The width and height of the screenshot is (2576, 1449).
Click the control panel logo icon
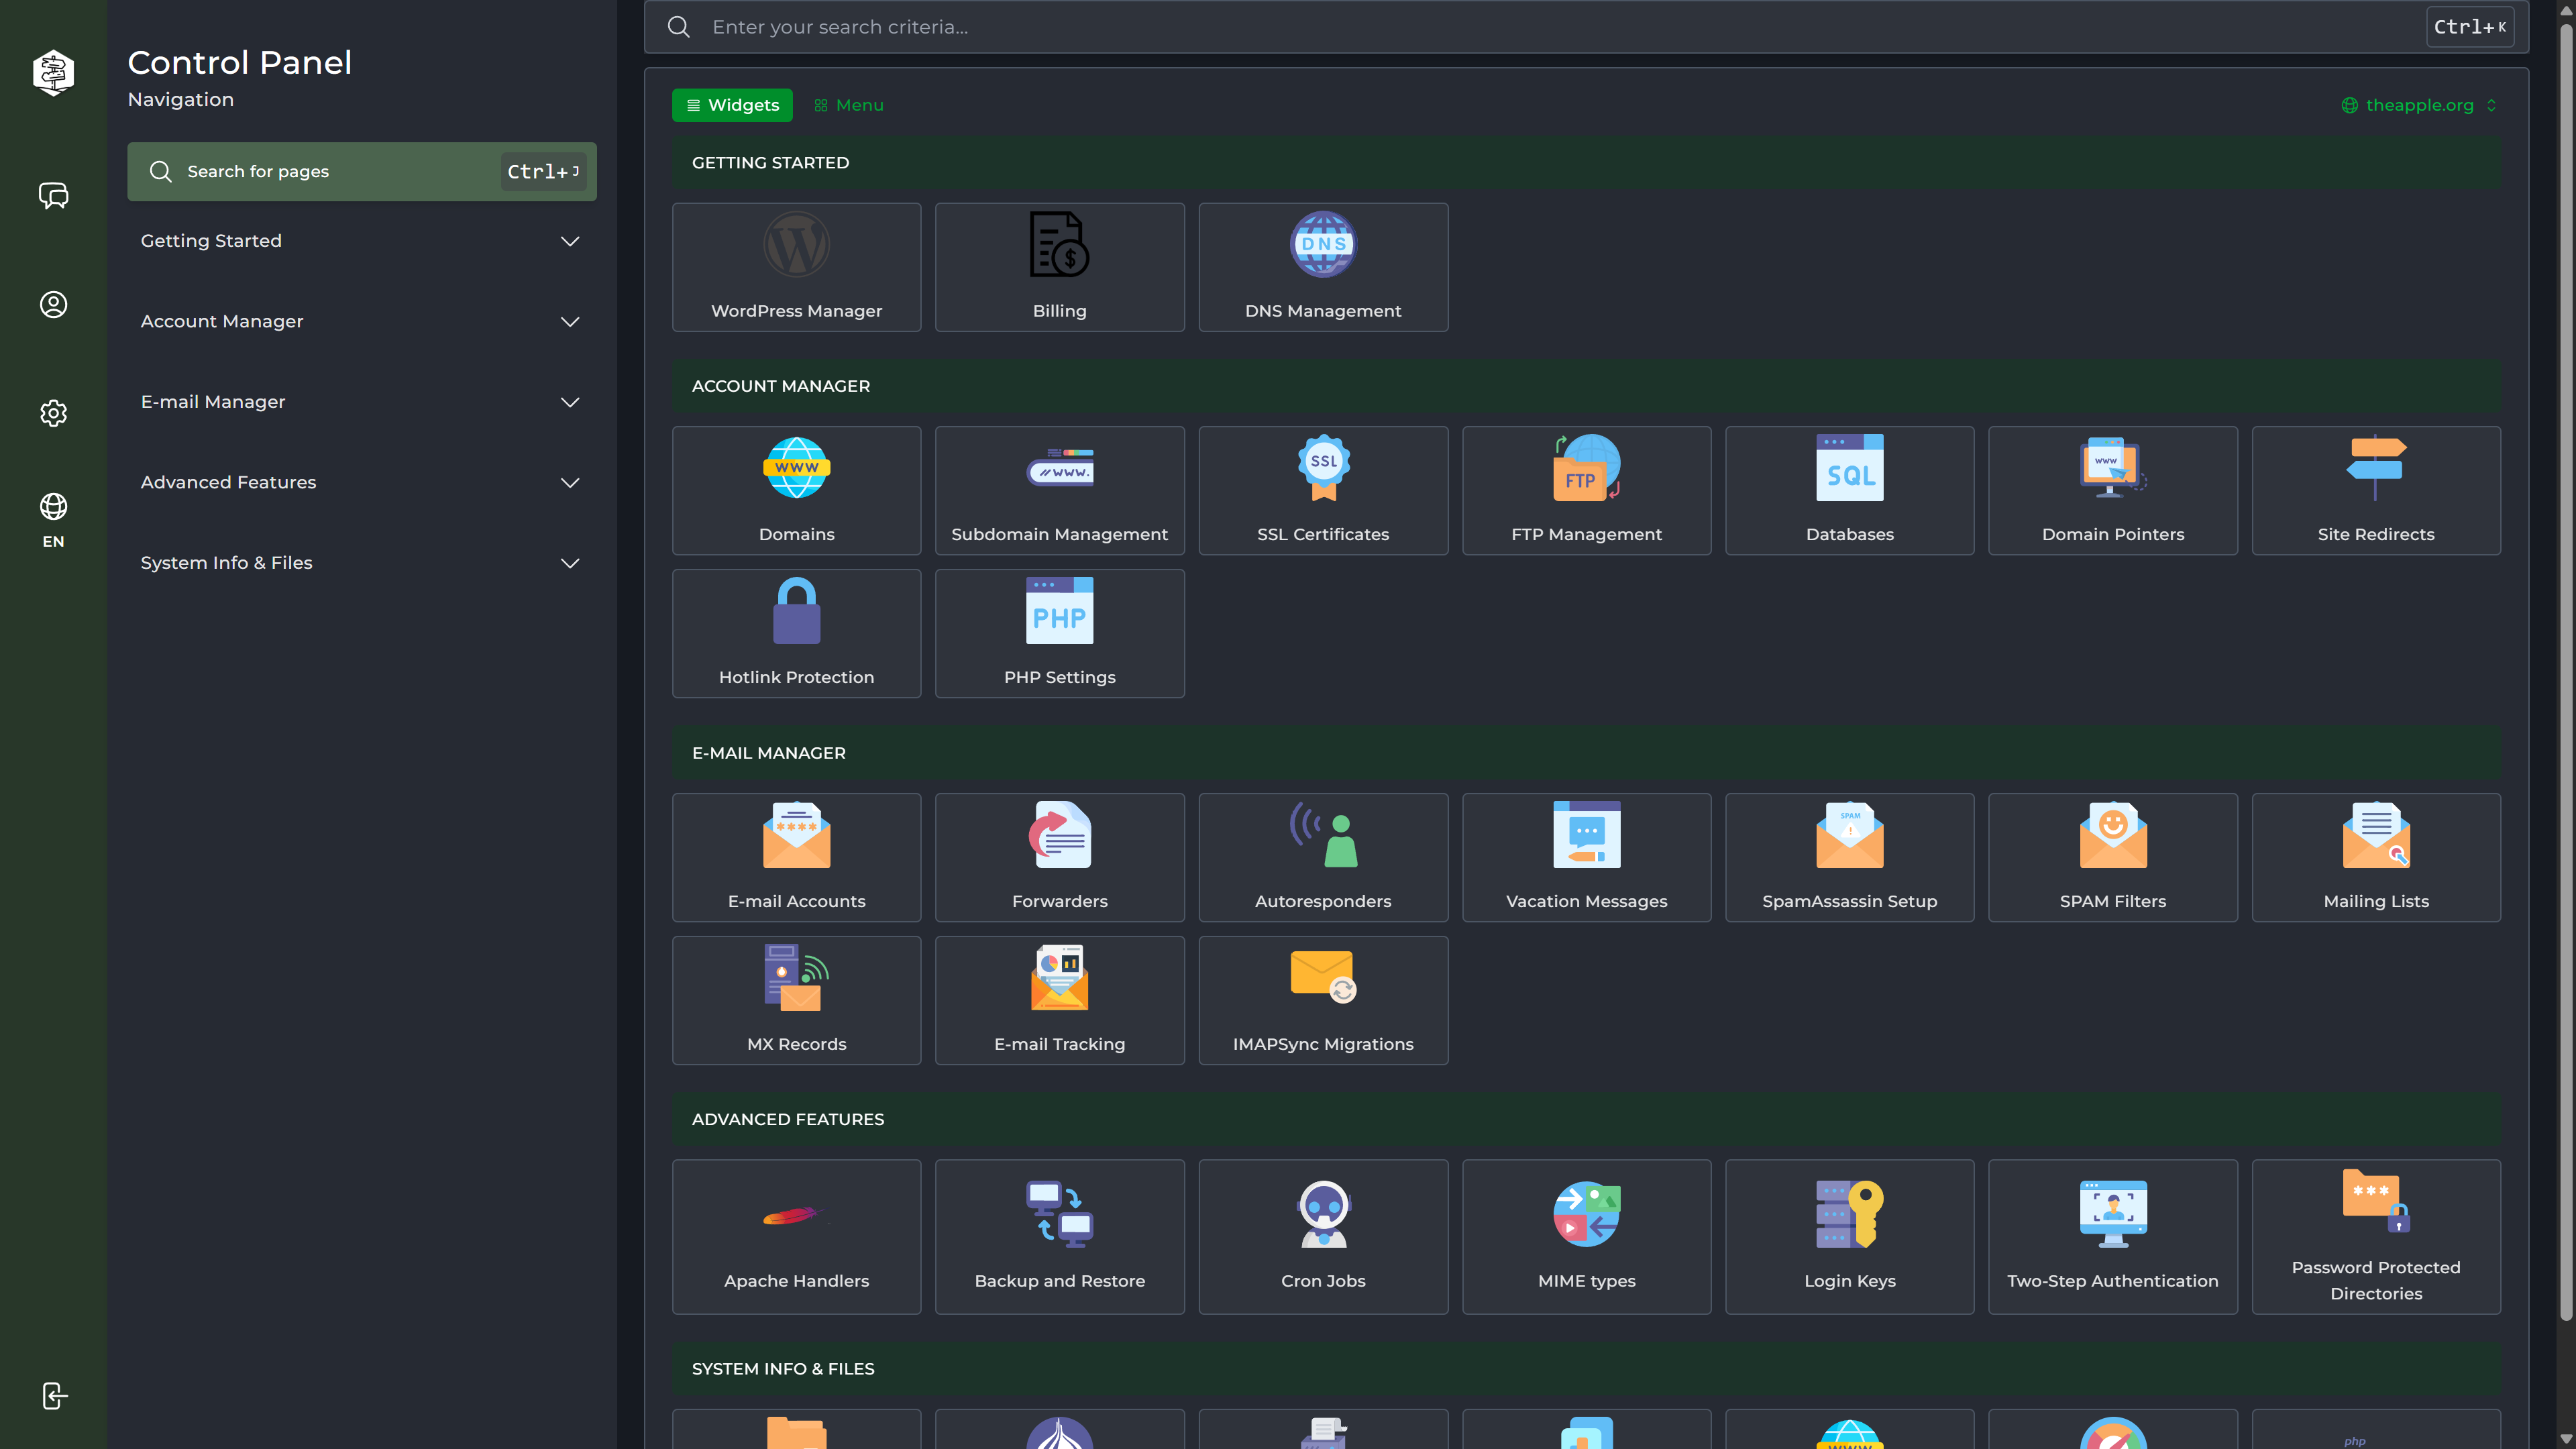click(x=53, y=73)
